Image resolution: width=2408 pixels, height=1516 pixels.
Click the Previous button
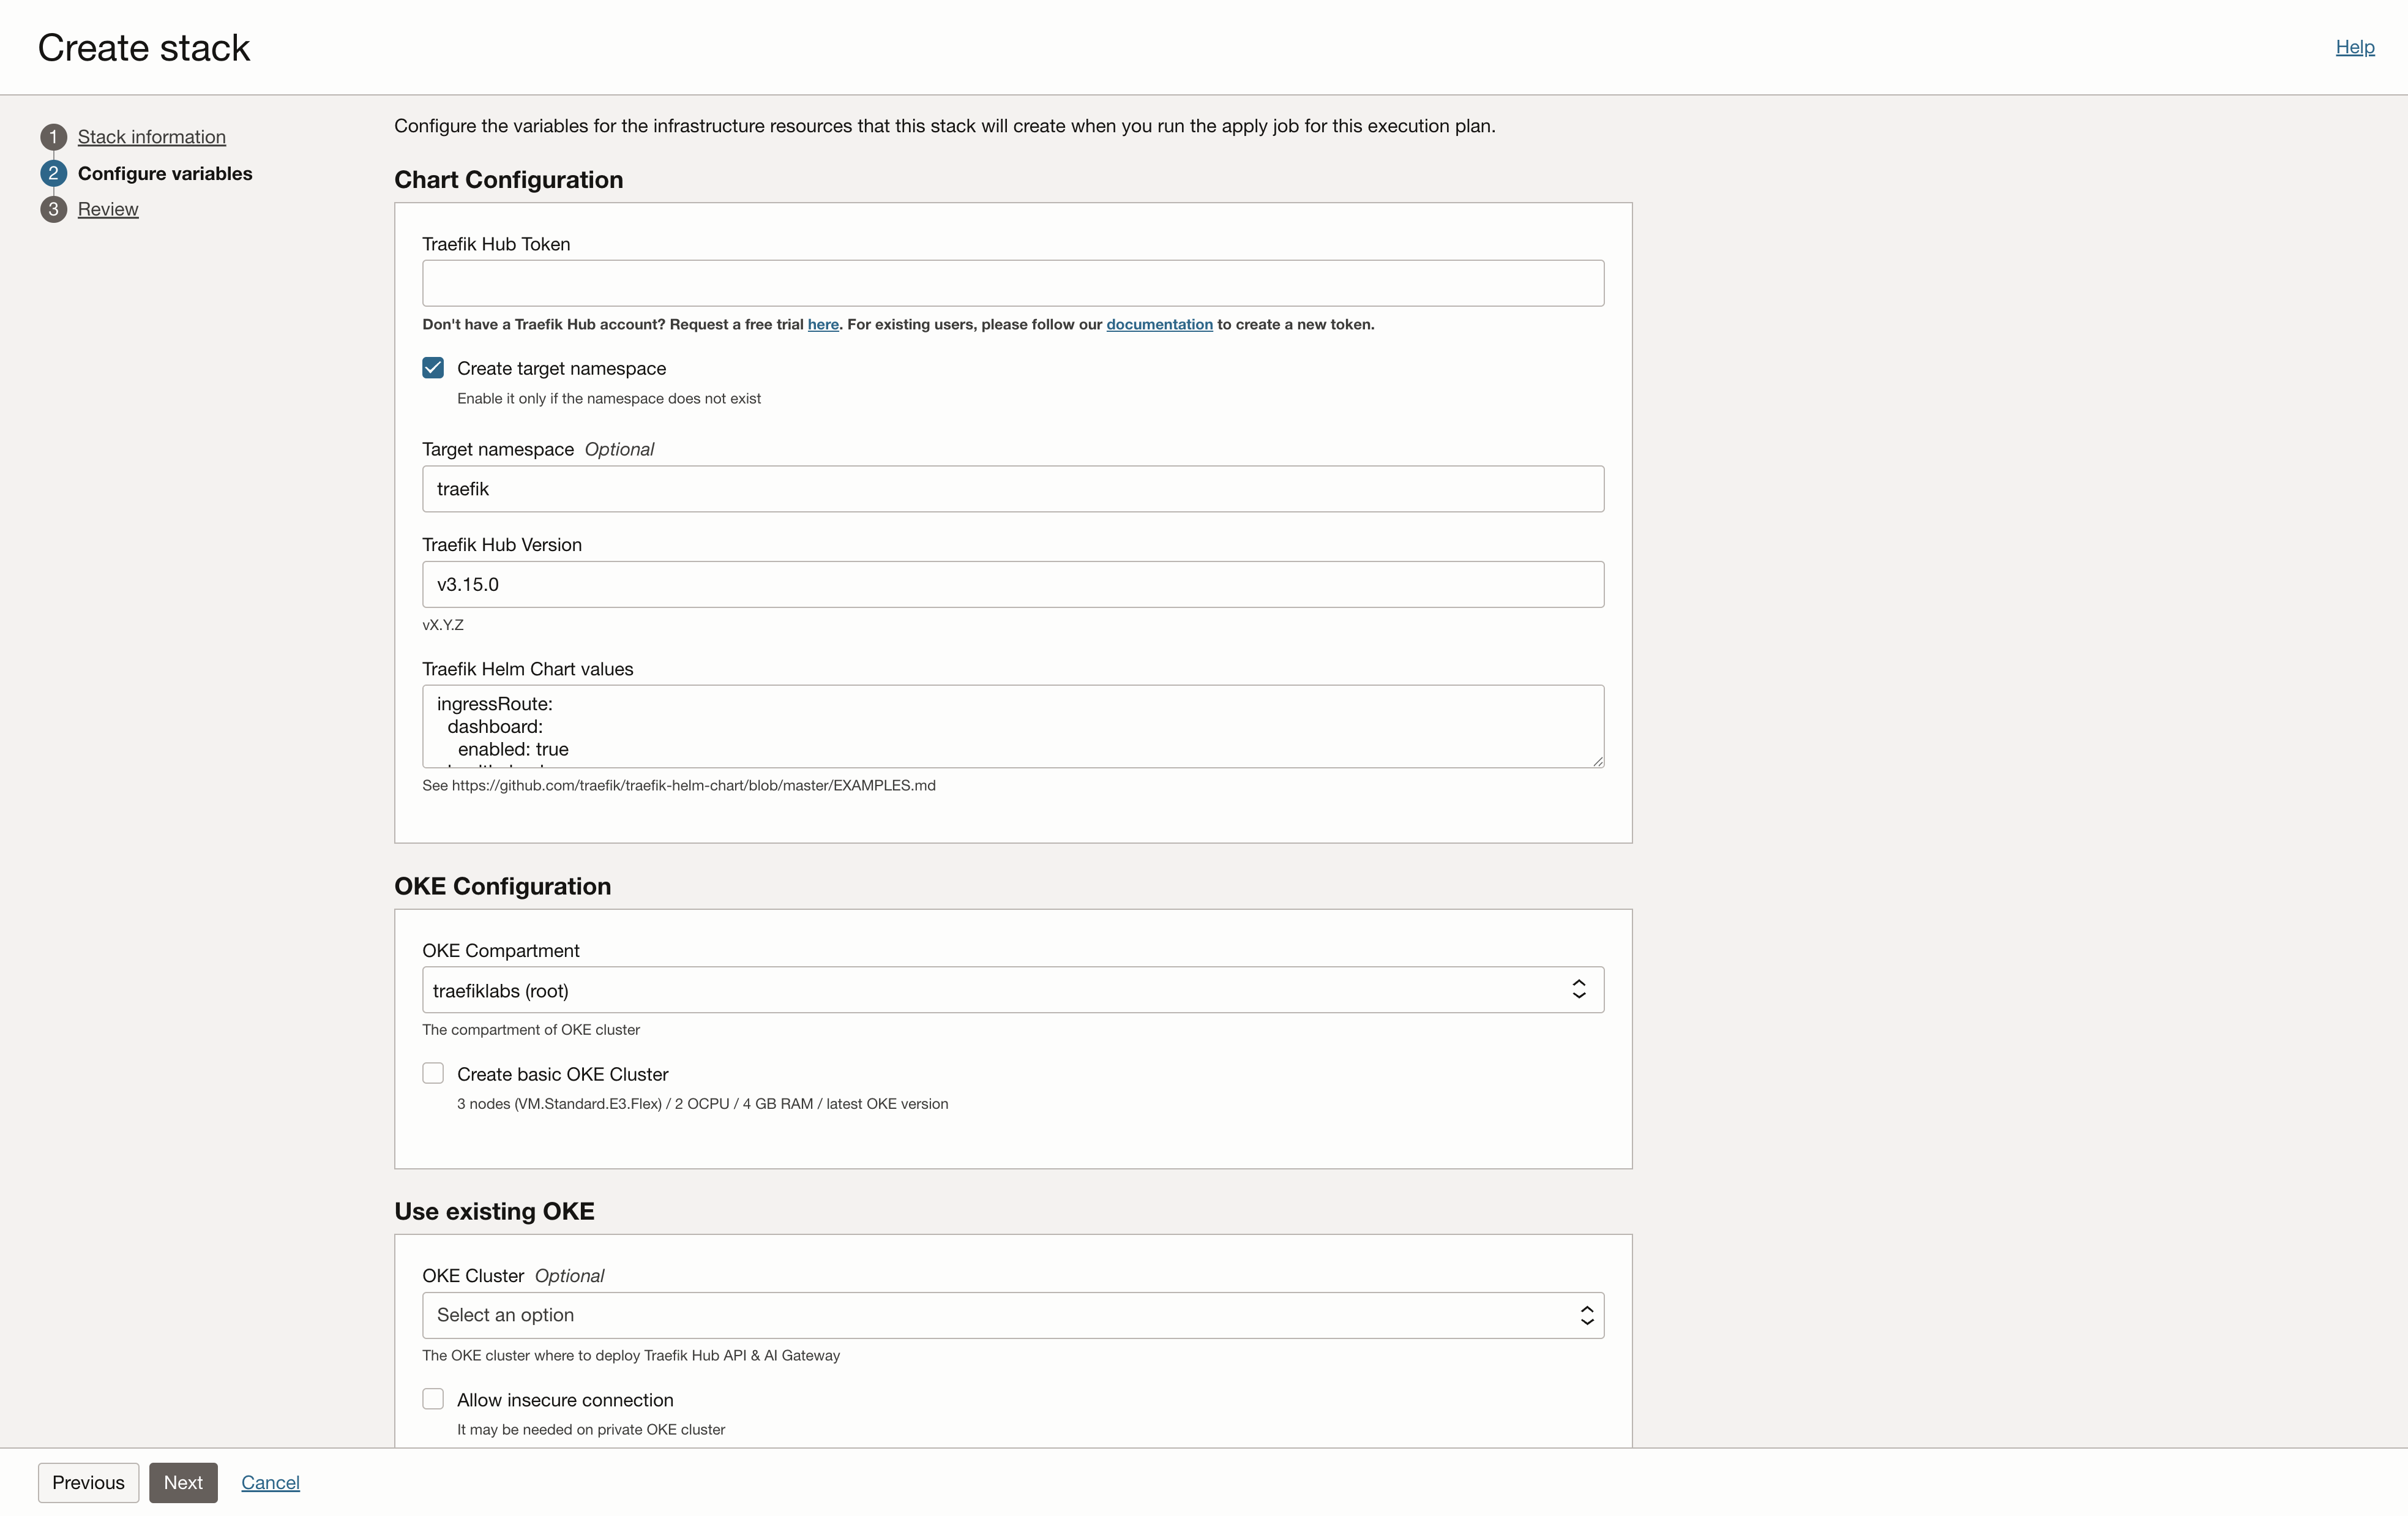[88, 1482]
